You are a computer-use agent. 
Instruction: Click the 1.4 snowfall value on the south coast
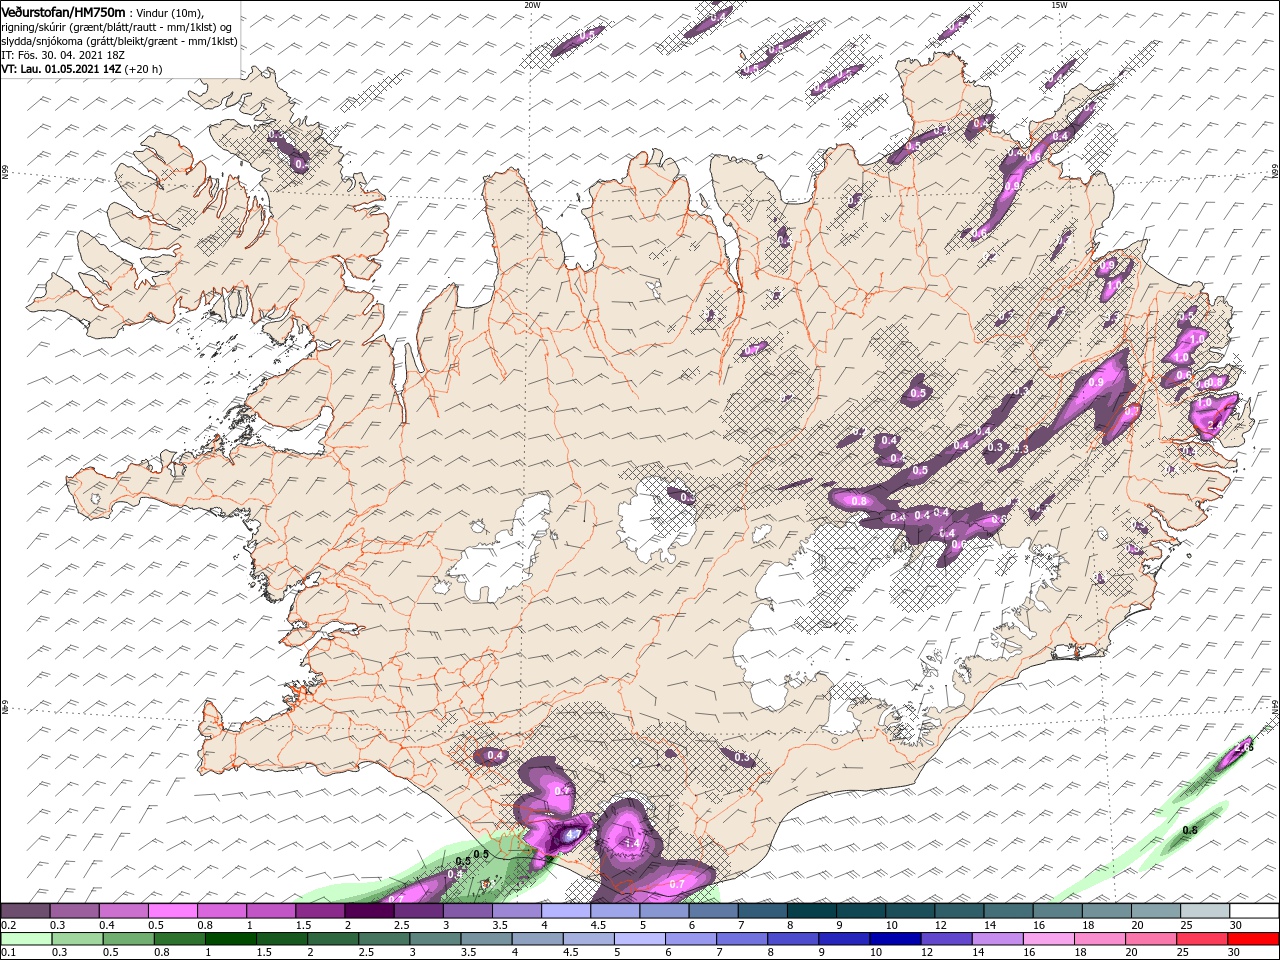click(631, 844)
